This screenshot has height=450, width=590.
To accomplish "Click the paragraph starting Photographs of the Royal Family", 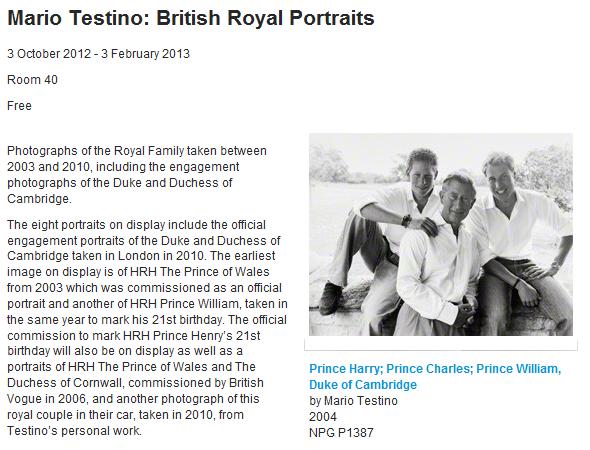I will (137, 175).
